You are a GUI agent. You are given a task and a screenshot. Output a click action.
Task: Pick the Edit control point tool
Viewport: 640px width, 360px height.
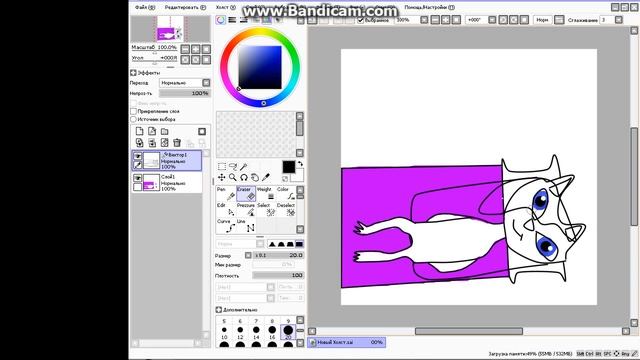pos(226,210)
